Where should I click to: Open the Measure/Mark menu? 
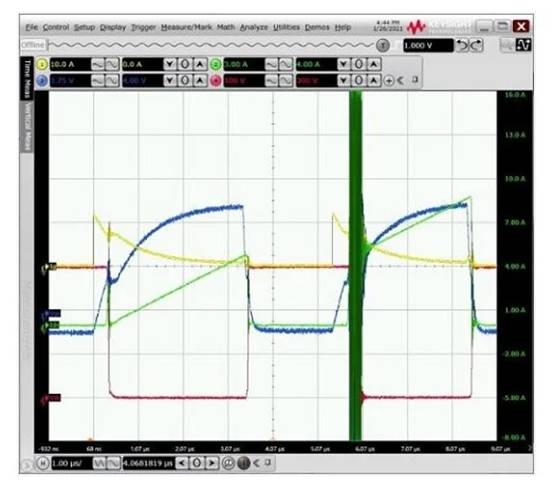[x=186, y=27]
